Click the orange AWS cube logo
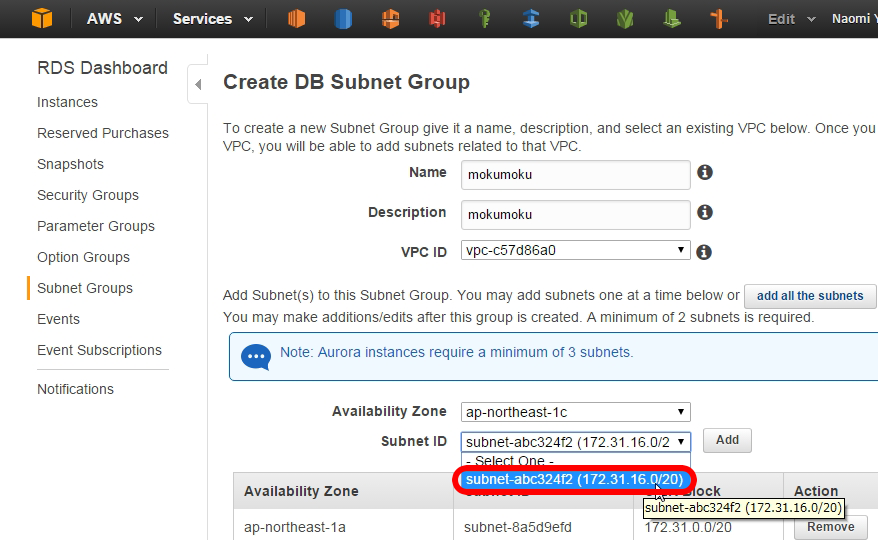 click(42, 18)
